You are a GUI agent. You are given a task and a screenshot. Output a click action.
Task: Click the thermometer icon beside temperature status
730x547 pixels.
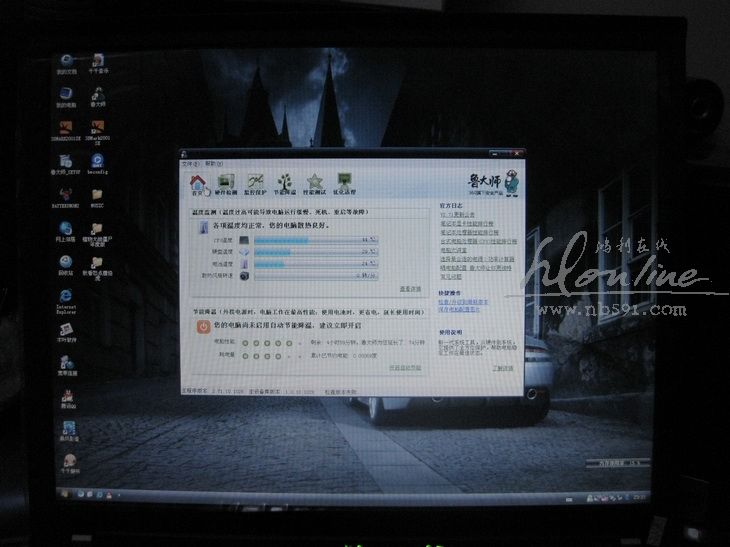point(204,227)
